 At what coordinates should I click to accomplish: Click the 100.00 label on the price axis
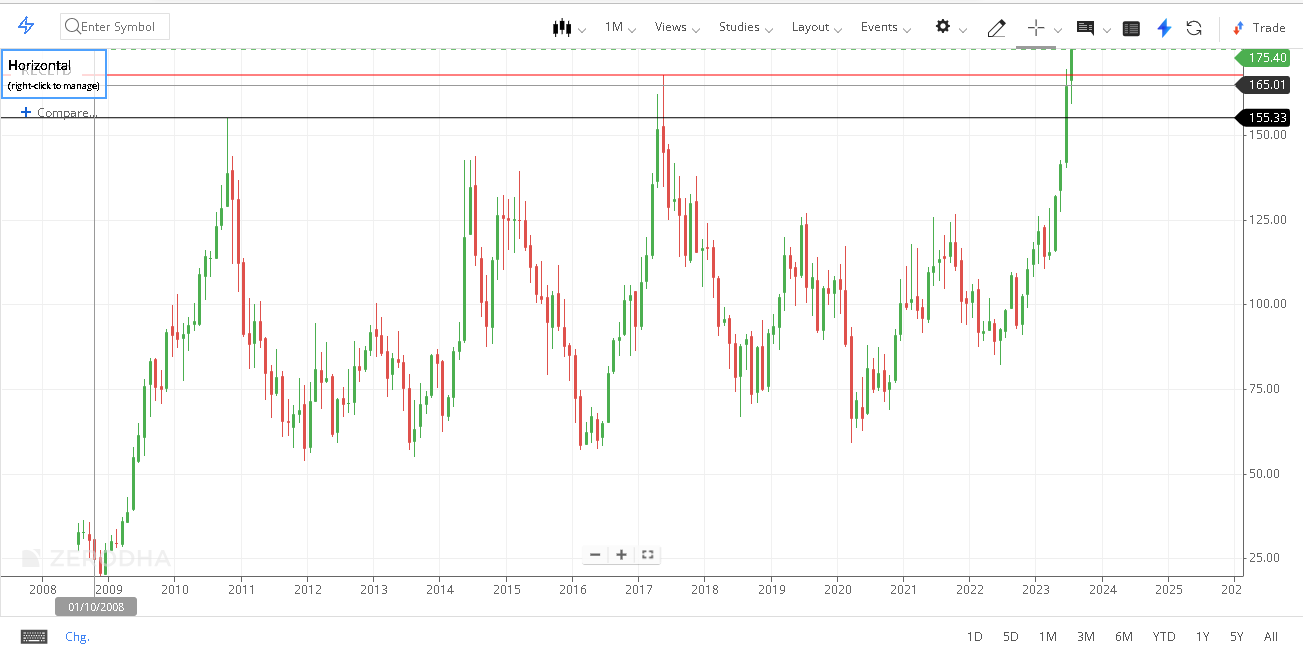tap(1266, 304)
